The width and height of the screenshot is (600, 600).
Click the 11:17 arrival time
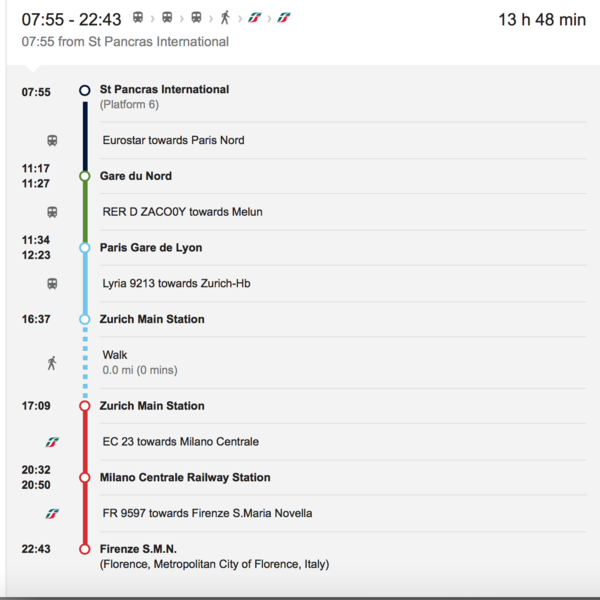(36, 168)
